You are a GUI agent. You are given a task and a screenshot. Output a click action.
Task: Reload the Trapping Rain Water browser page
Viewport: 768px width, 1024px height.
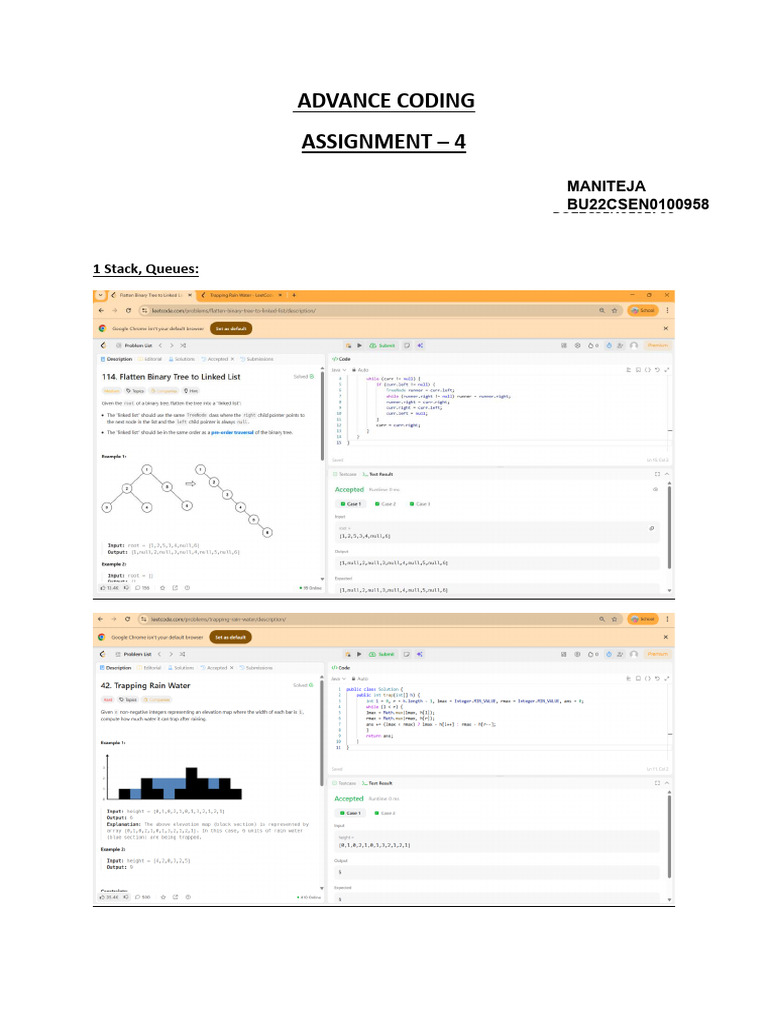127,619
